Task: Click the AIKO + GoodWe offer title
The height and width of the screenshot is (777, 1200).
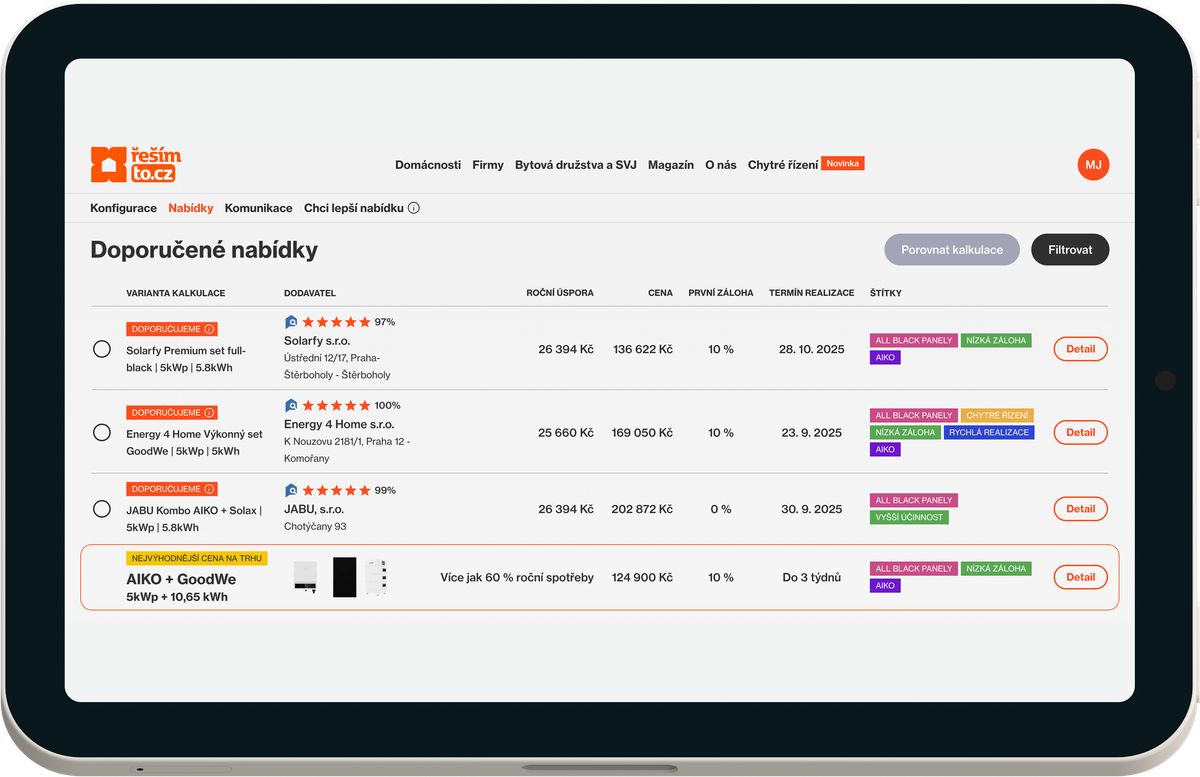Action: pyautogui.click(x=181, y=579)
